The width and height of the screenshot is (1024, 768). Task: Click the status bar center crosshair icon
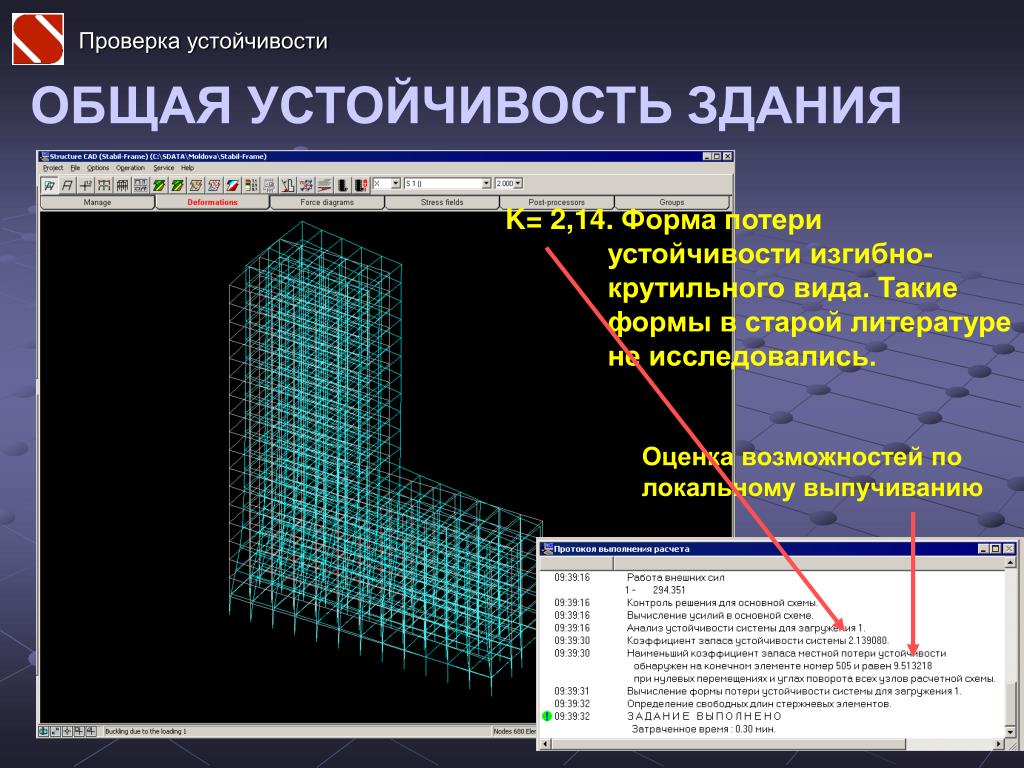pyautogui.click(x=67, y=731)
